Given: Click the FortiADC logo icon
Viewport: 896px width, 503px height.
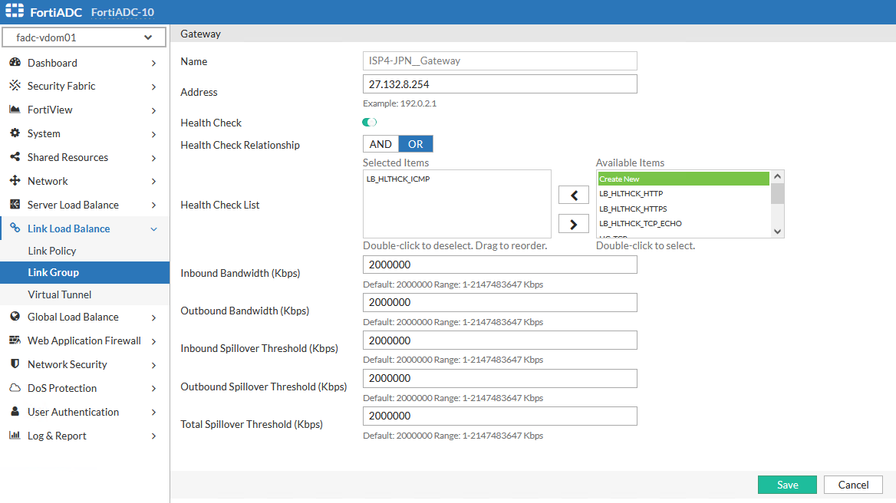Looking at the screenshot, I should coord(15,10).
